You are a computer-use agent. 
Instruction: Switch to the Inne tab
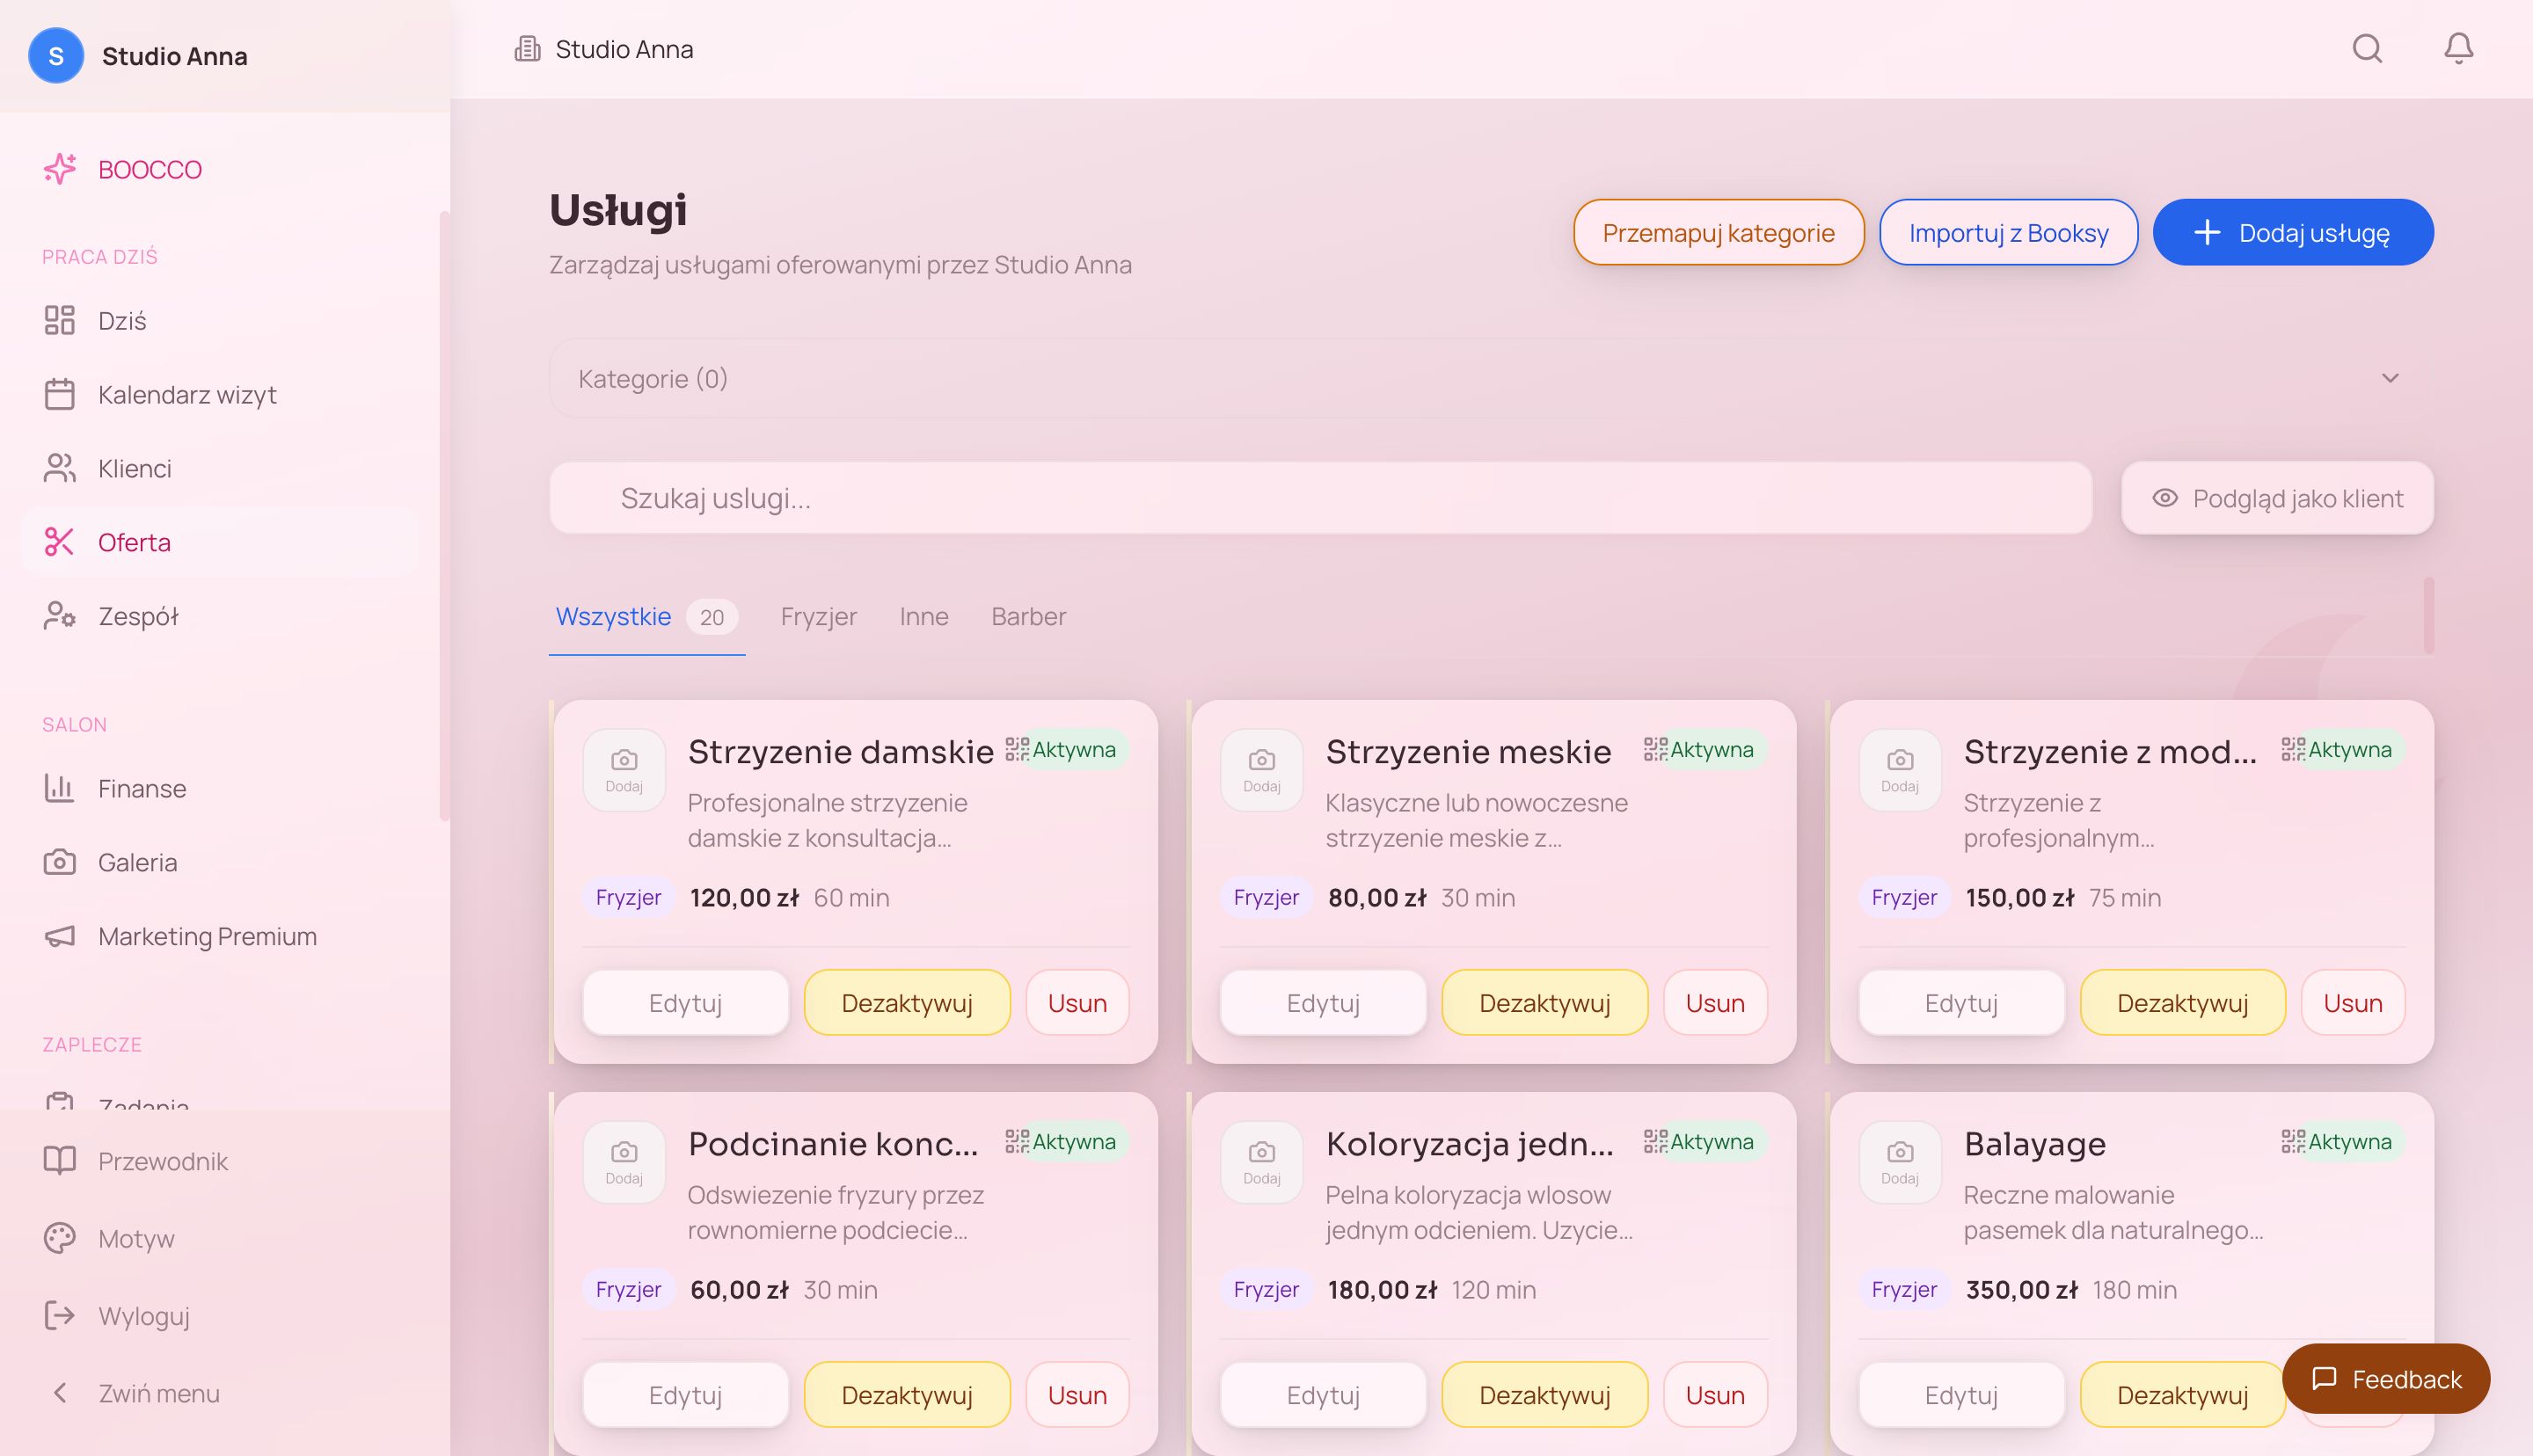coord(923,617)
